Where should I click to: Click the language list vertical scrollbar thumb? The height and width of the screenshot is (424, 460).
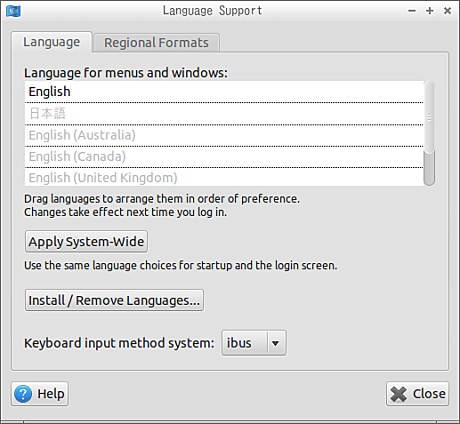429,167
